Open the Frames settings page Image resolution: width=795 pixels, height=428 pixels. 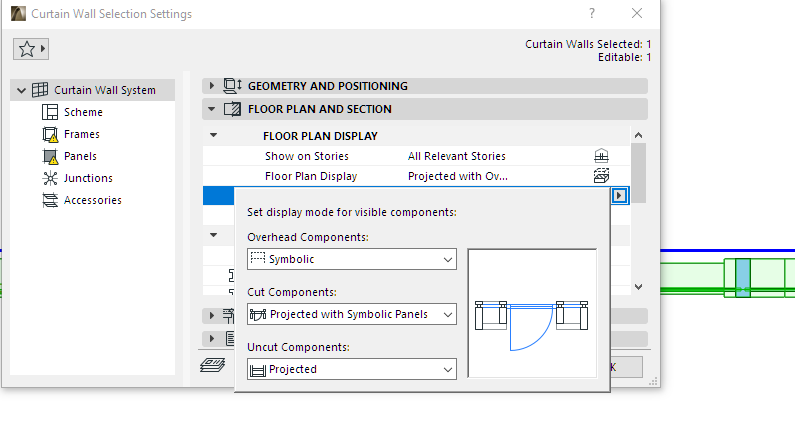pyautogui.click(x=81, y=134)
